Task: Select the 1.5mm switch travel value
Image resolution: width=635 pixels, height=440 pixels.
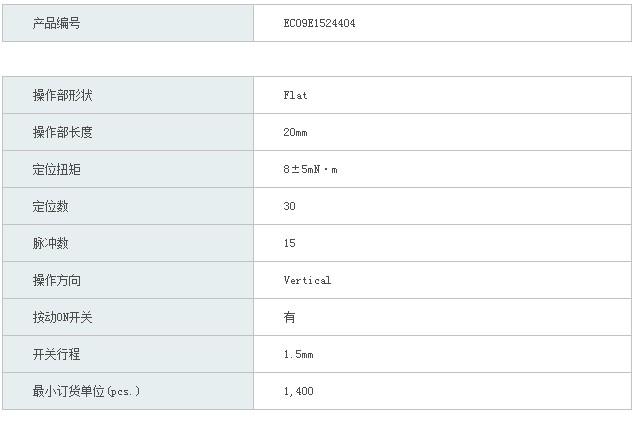Action: 298,355
